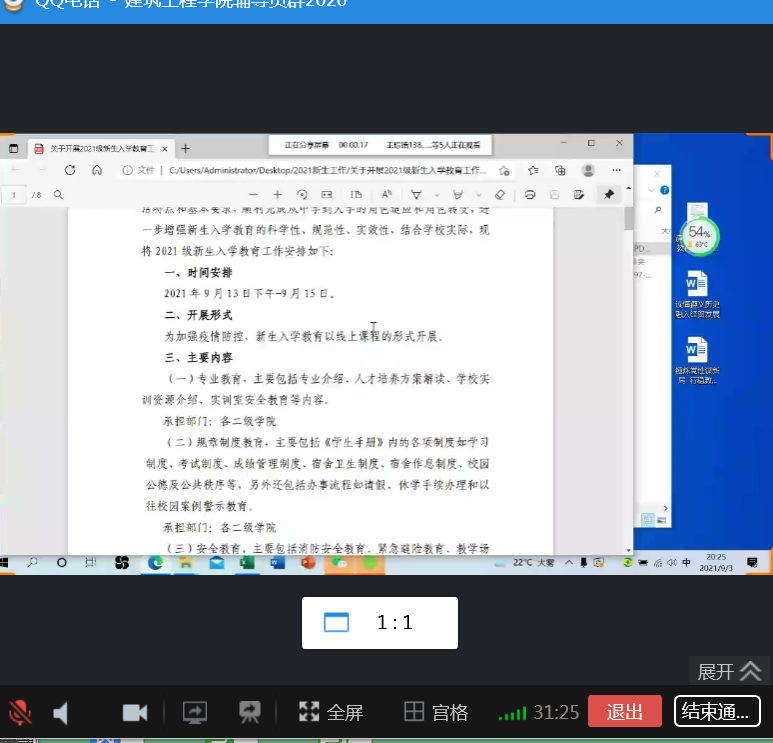
Task: Unmute the microphone in the call bar
Action: (x=20, y=712)
